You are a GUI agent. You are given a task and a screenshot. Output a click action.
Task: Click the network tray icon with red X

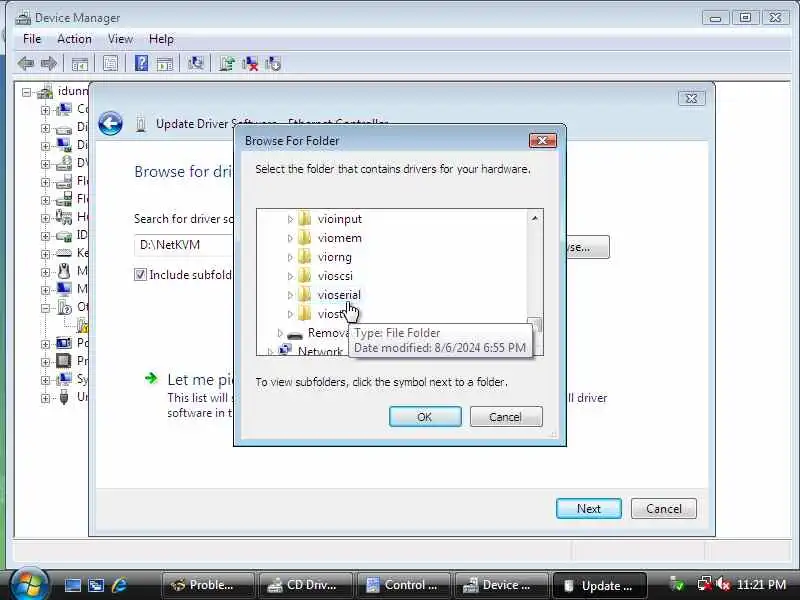(705, 584)
